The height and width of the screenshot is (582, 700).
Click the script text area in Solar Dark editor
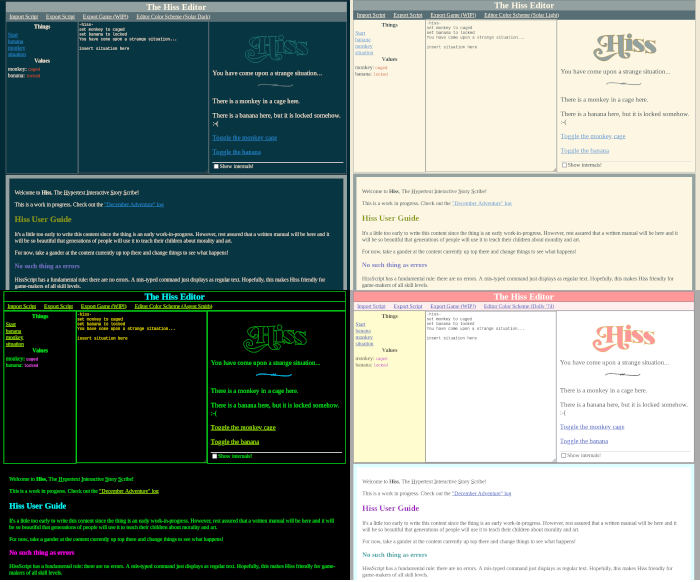143,97
